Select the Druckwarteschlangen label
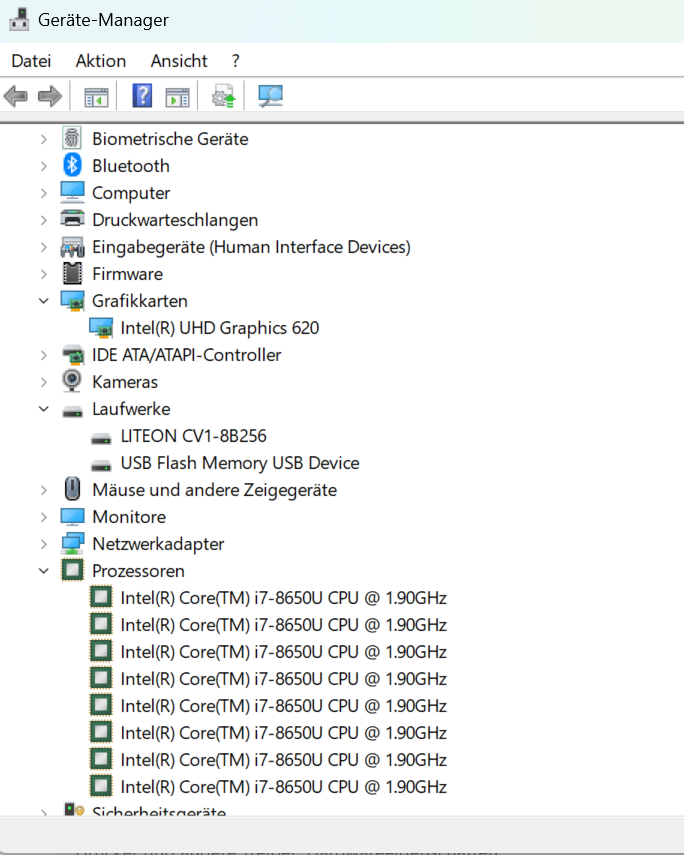 [x=175, y=220]
